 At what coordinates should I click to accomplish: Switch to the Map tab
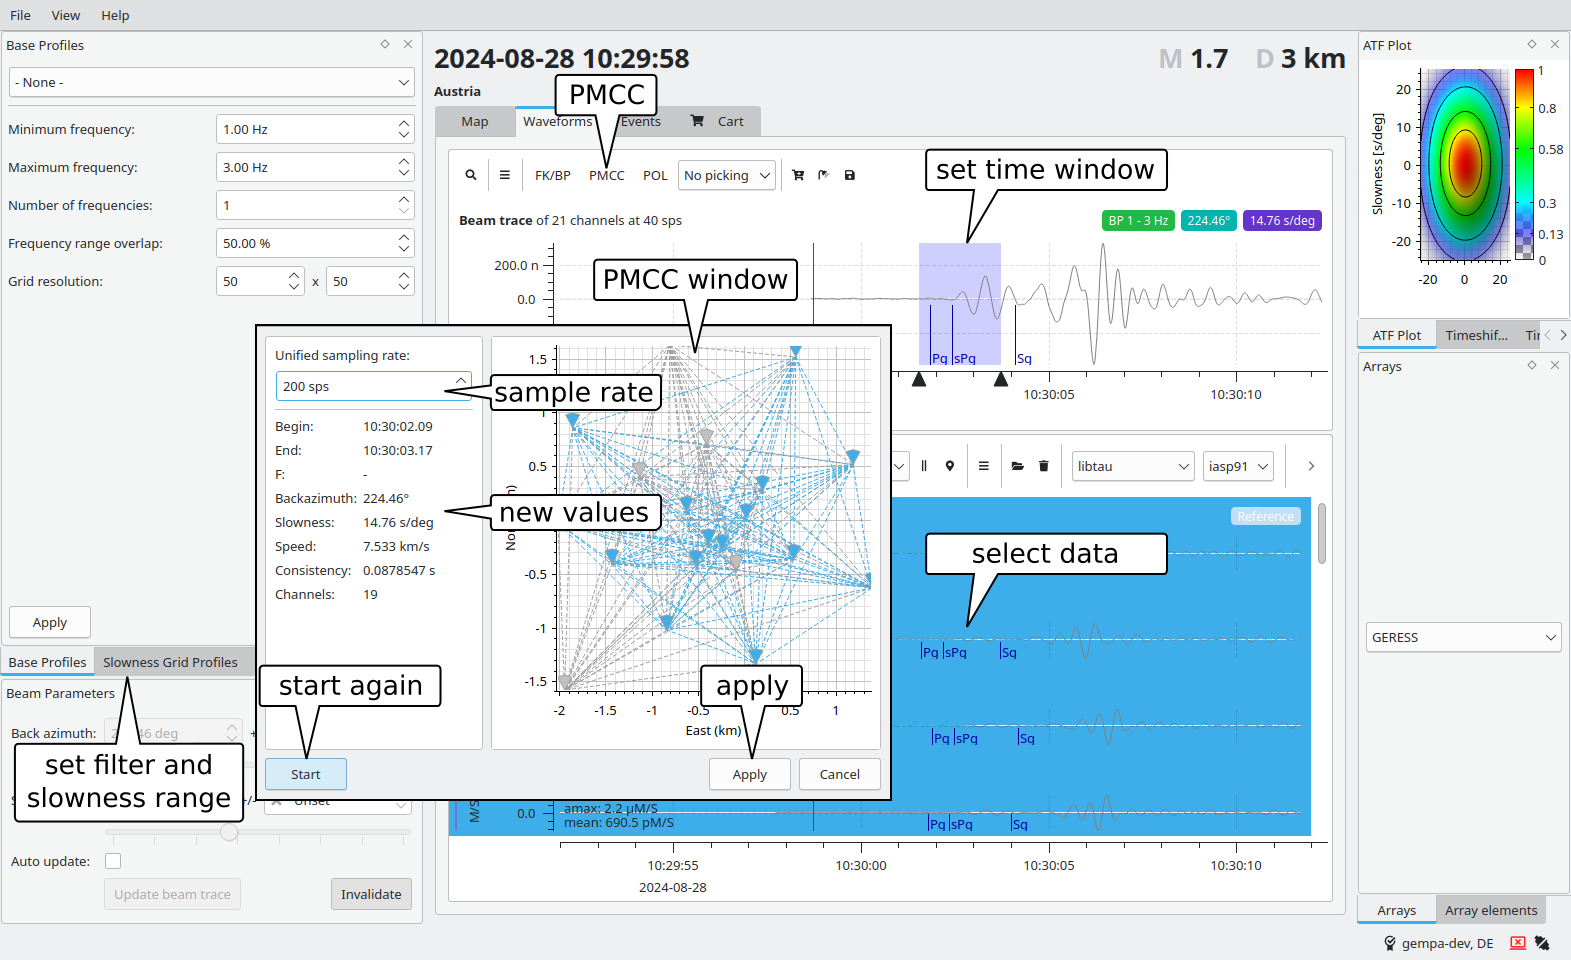click(475, 121)
